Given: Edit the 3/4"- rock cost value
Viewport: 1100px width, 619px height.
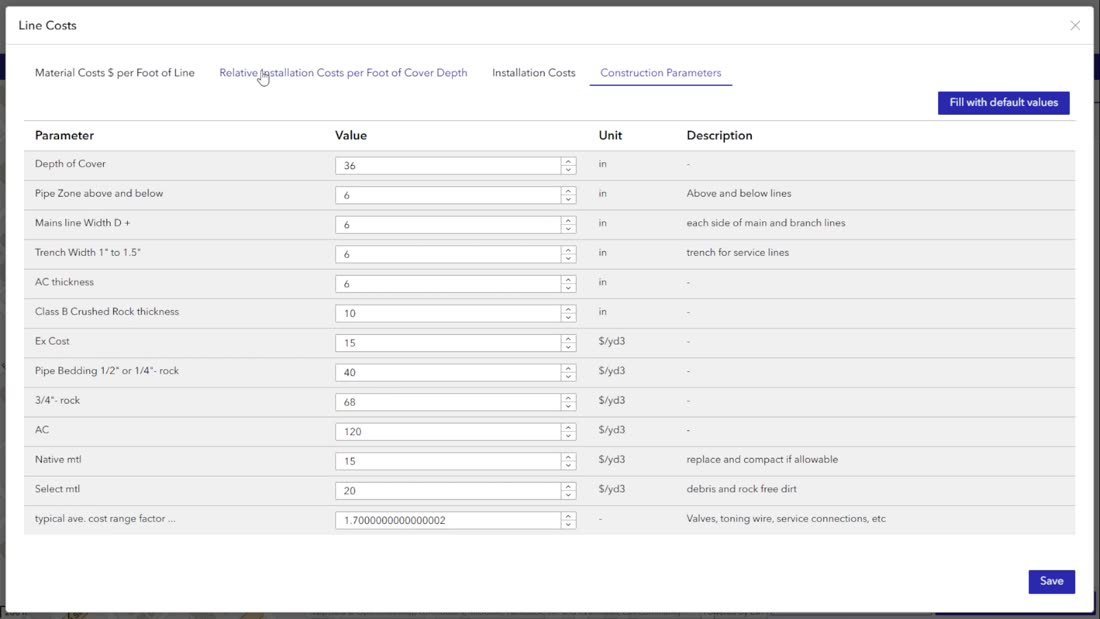Looking at the screenshot, I should pyautogui.click(x=448, y=401).
